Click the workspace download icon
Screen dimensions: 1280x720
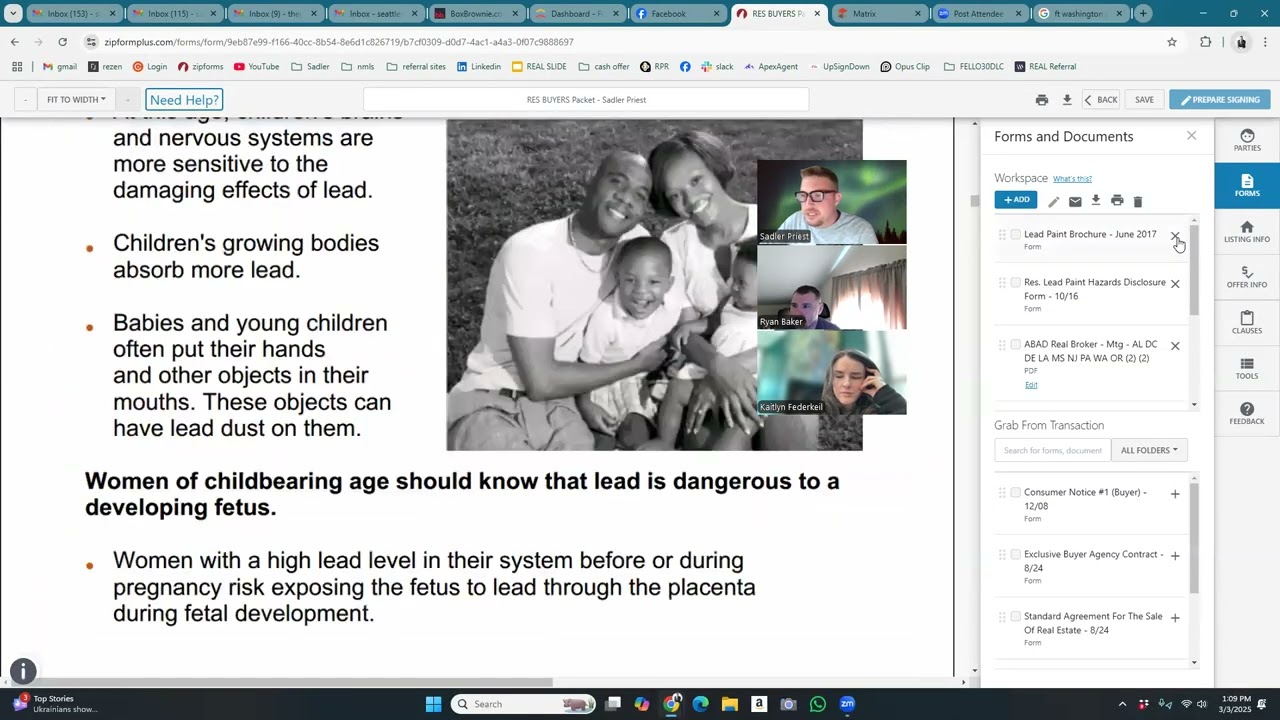pos(1096,201)
